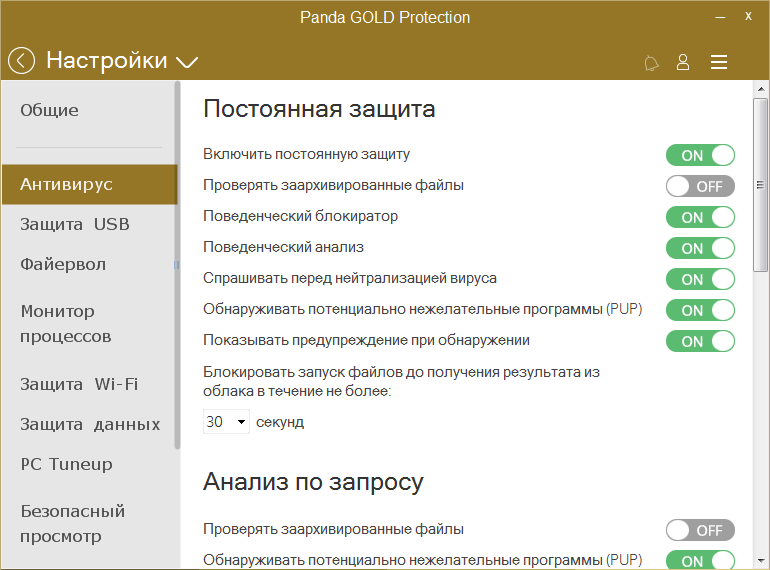Image resolution: width=770 pixels, height=570 pixels.
Task: Open the 30 секунд dropdown
Action: pos(226,422)
